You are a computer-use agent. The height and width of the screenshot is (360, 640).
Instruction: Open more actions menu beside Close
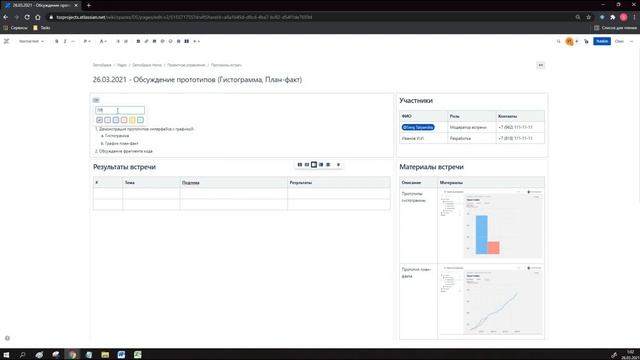coord(632,41)
